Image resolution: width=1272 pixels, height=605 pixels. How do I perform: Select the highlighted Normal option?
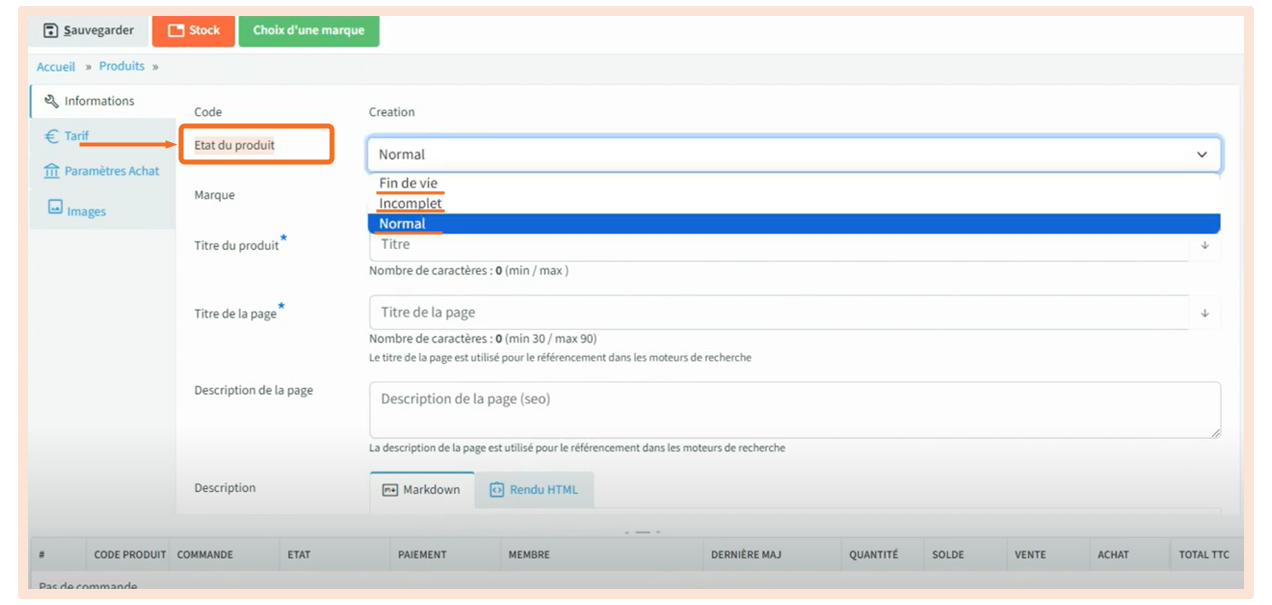[402, 224]
